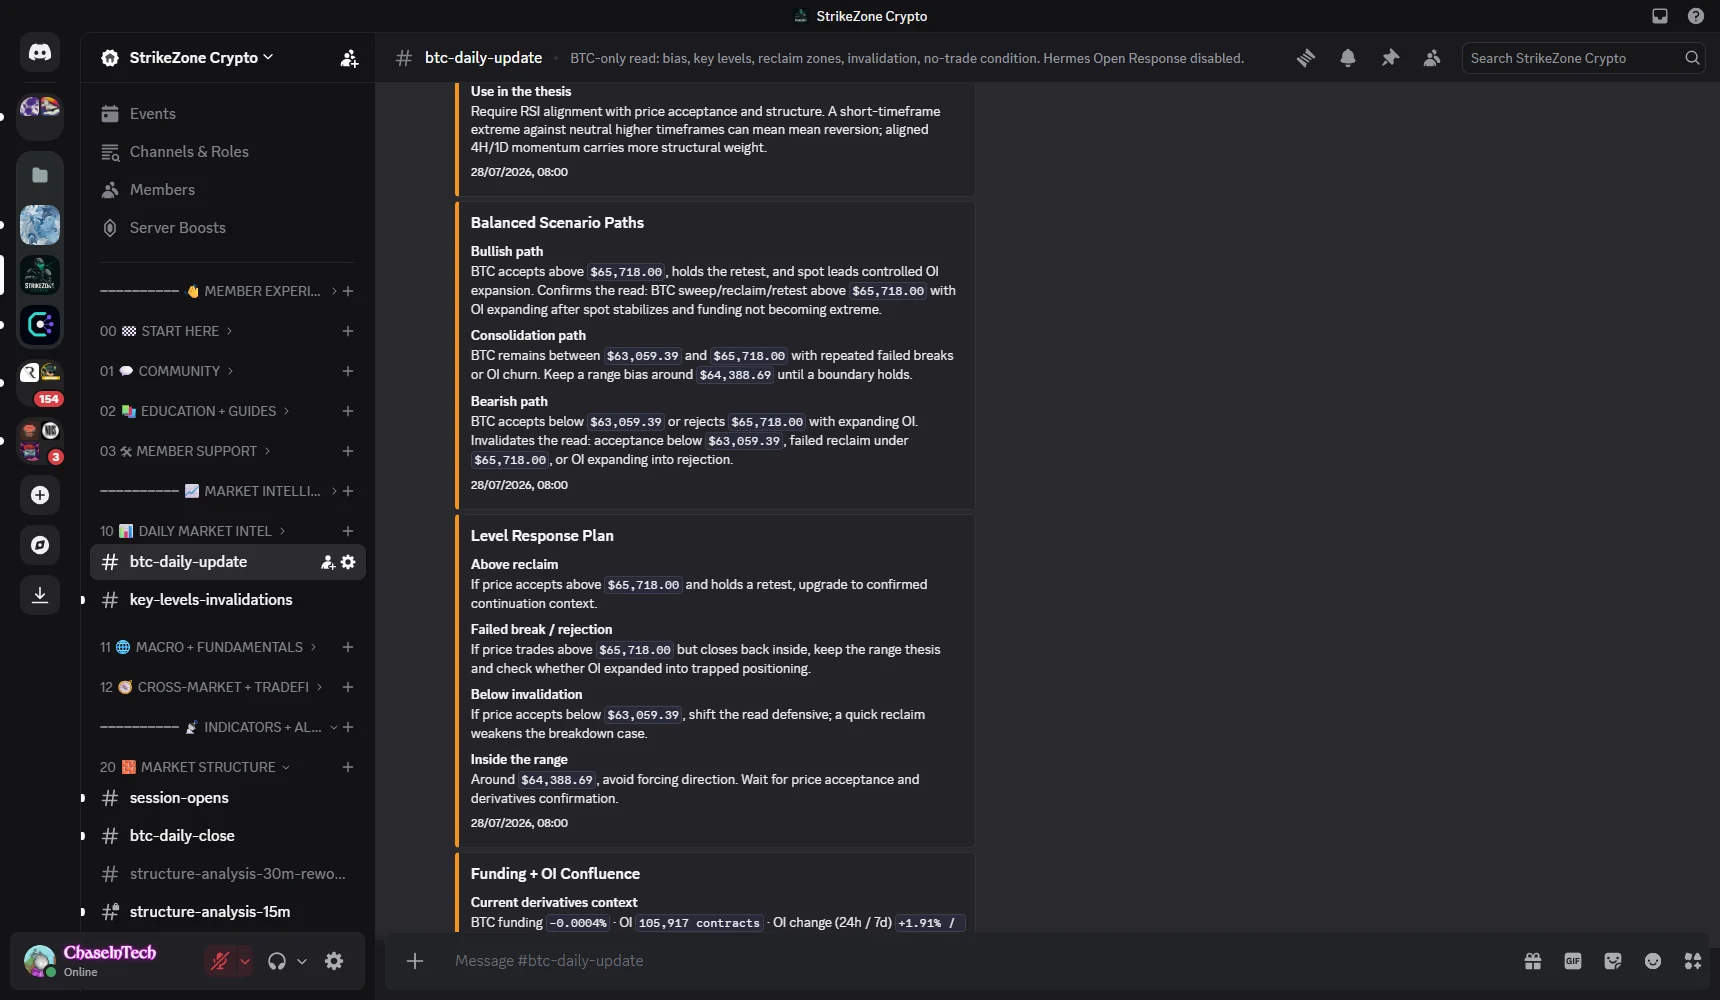Open headphone output options arrow
1720x1000 pixels.
[x=302, y=961]
